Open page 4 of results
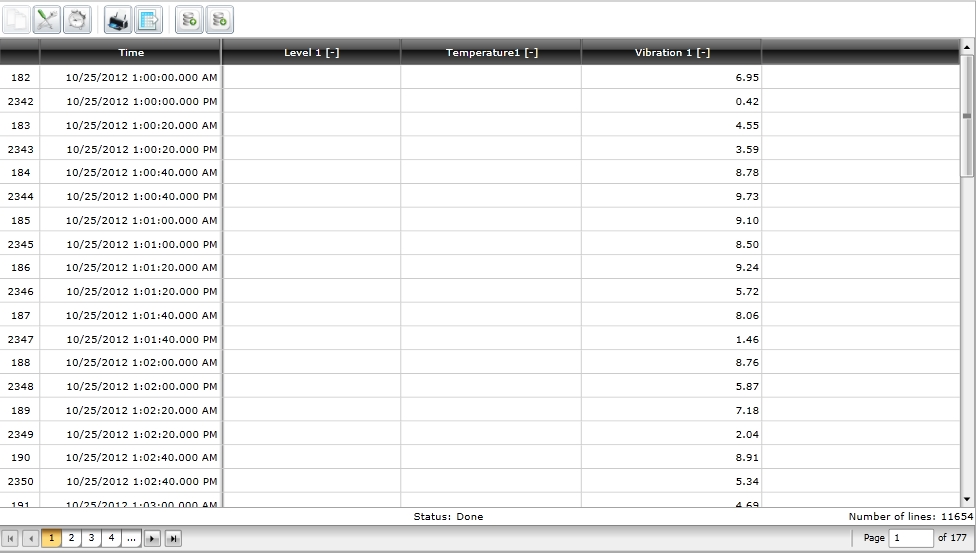976x553 pixels. 111,539
